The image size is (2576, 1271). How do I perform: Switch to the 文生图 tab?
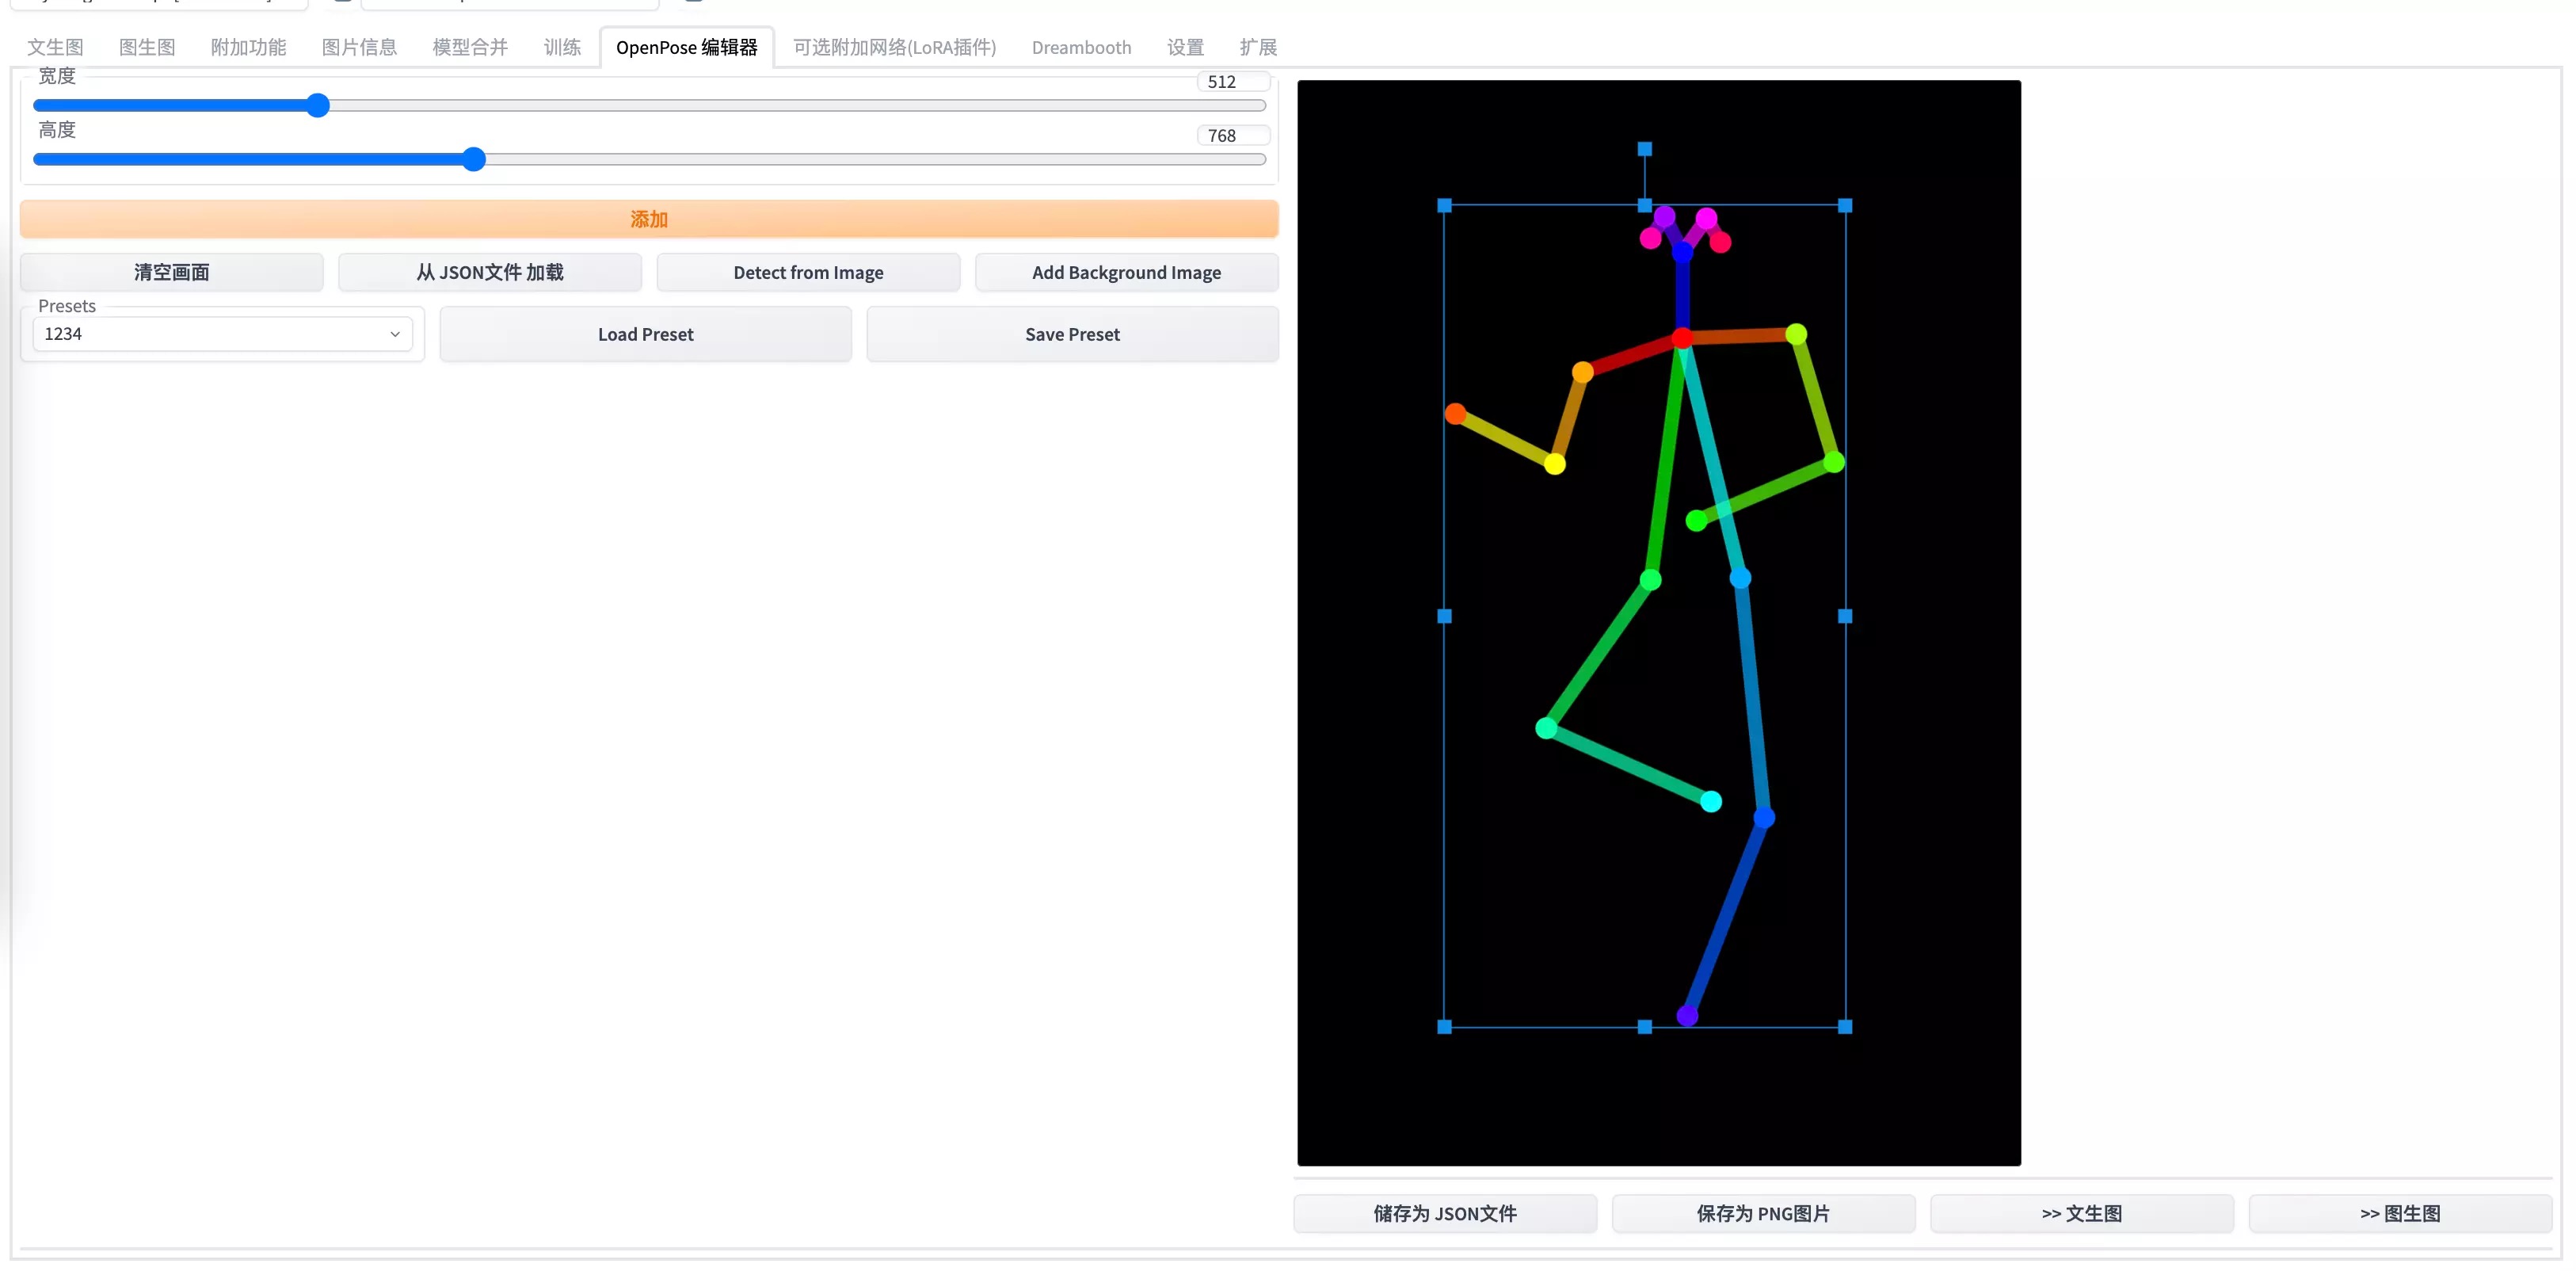[x=54, y=47]
